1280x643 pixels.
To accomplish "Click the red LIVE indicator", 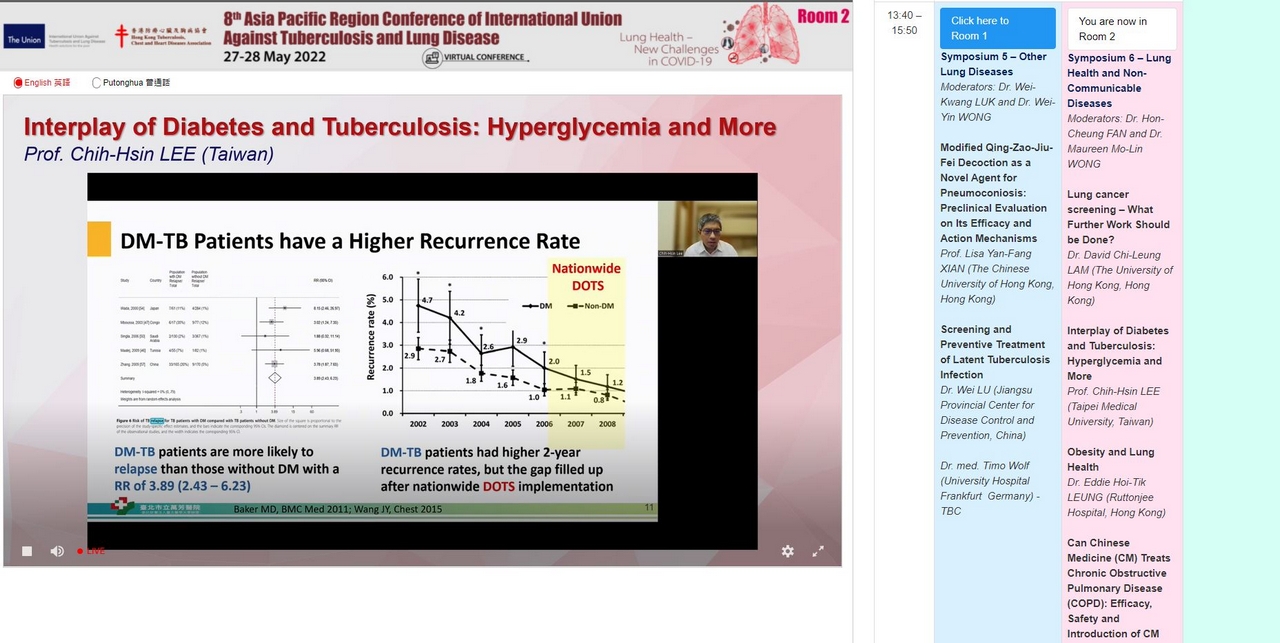I will coord(91,551).
